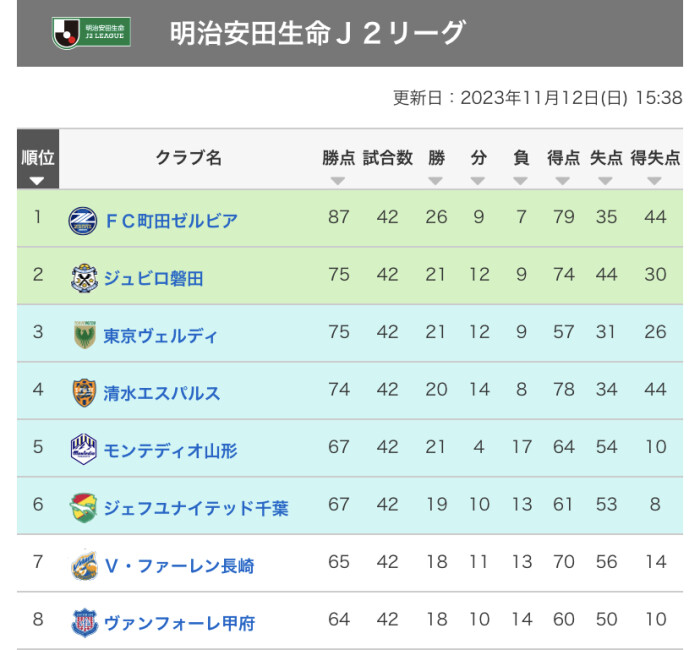Click Tokyo Verdy club crest icon
700x650 pixels.
[83, 335]
